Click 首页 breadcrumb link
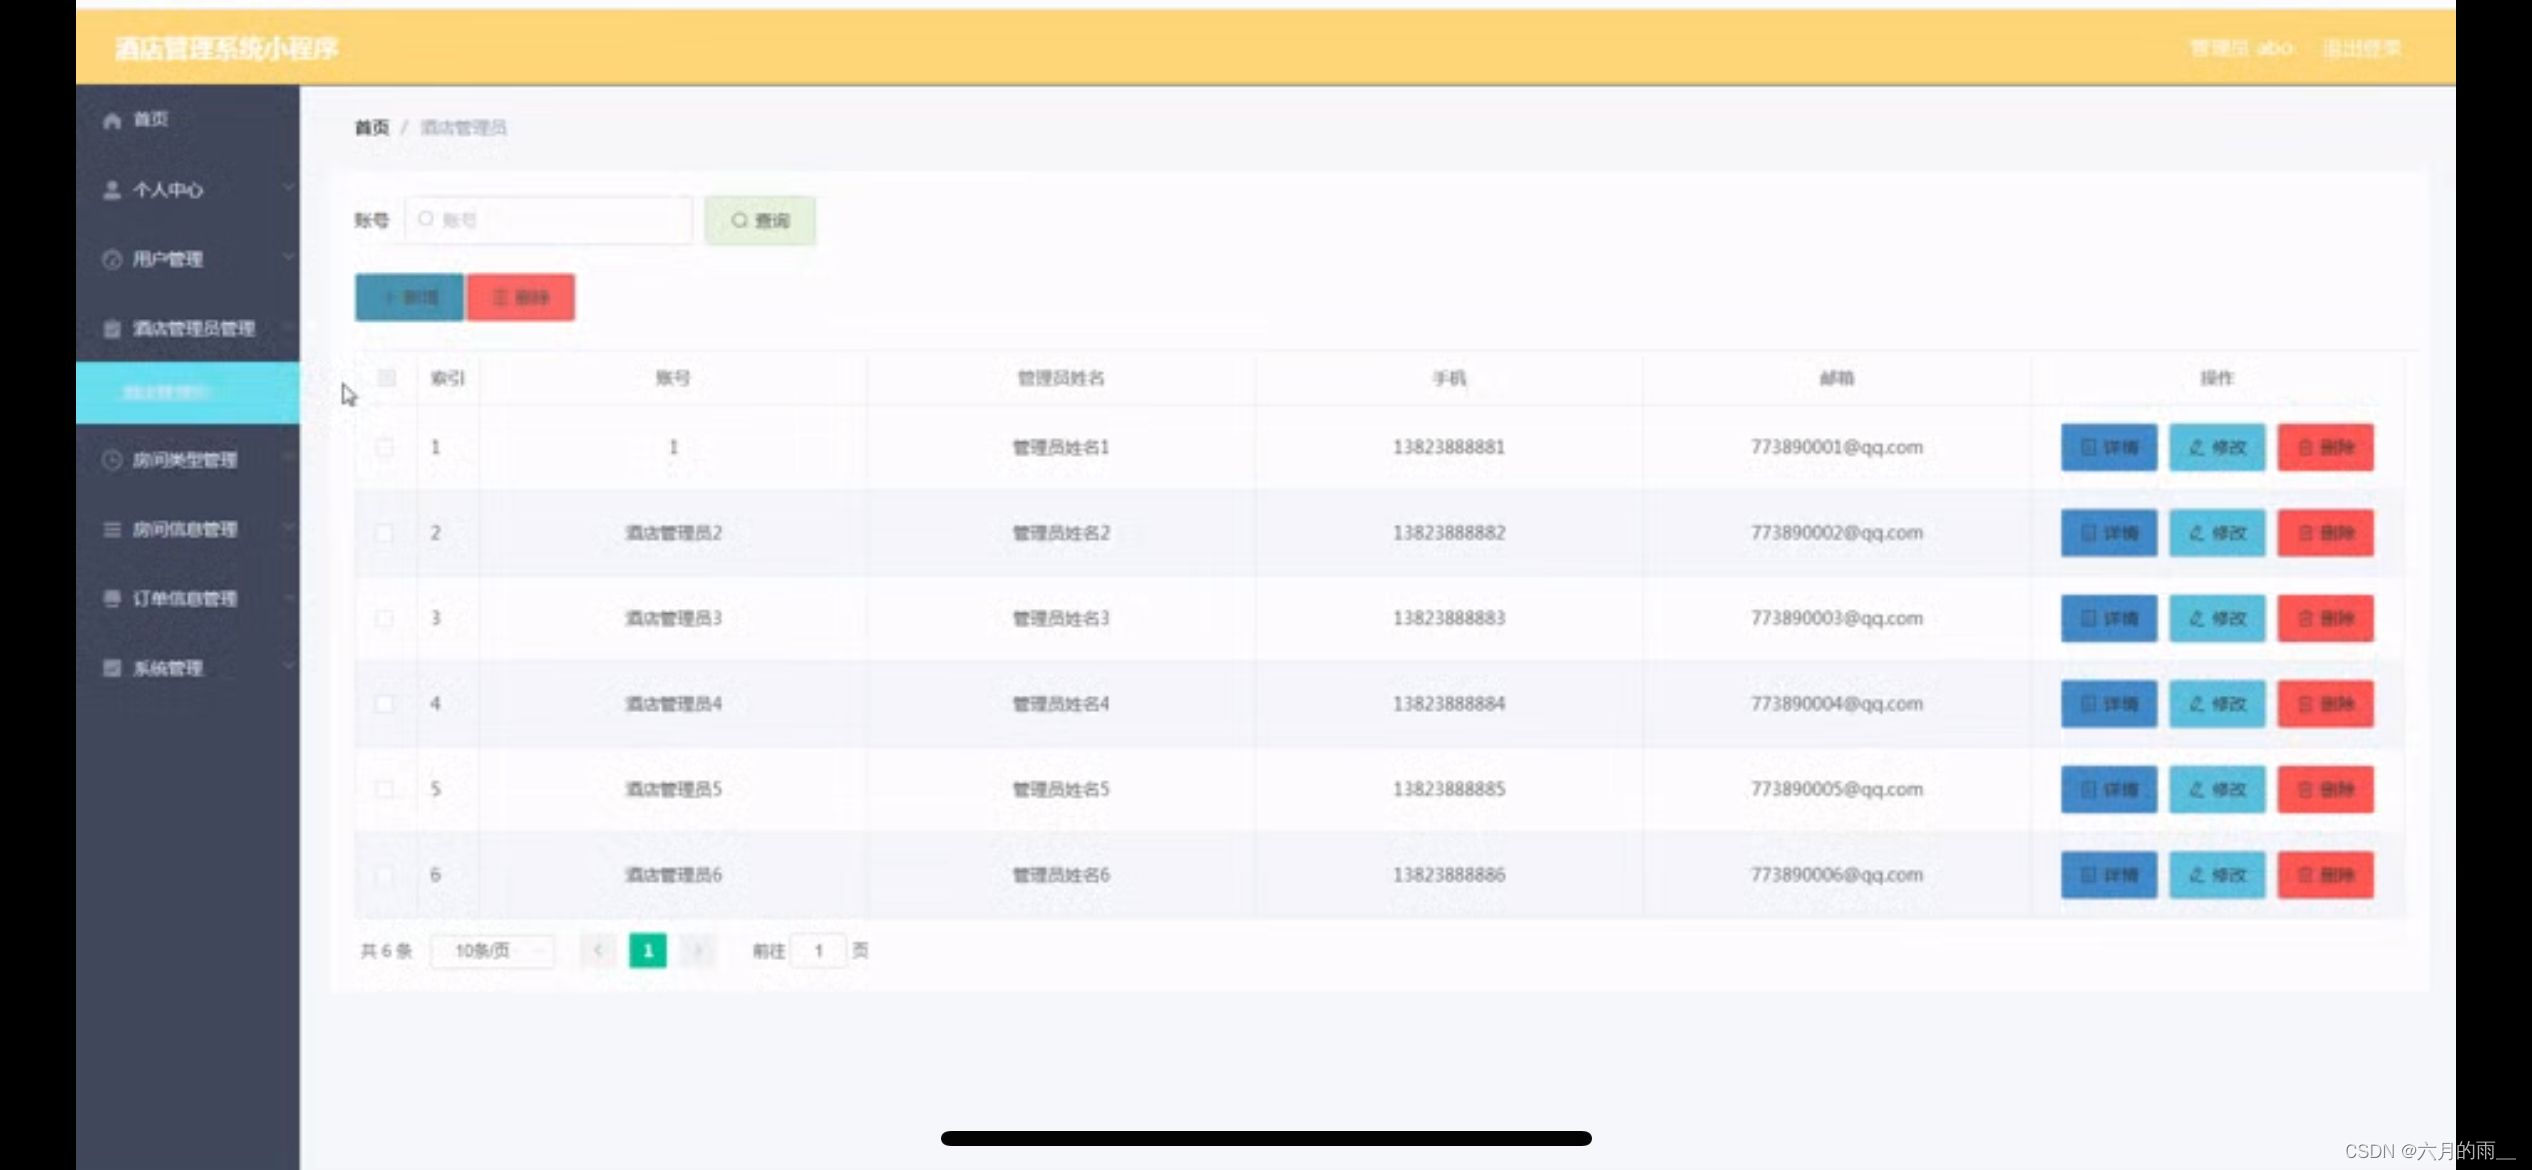This screenshot has height=1170, width=2532. [371, 128]
